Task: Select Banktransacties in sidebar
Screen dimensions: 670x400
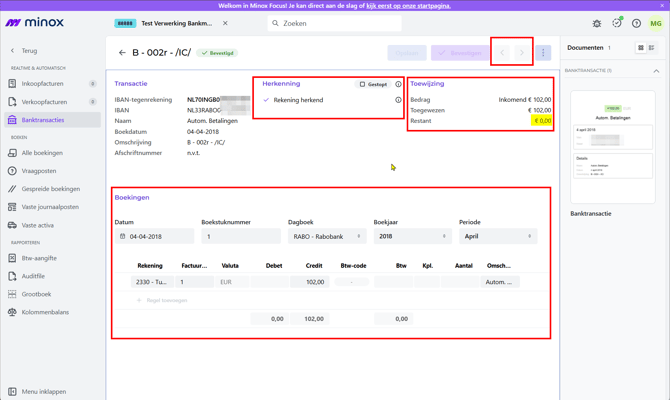Action: (53, 120)
